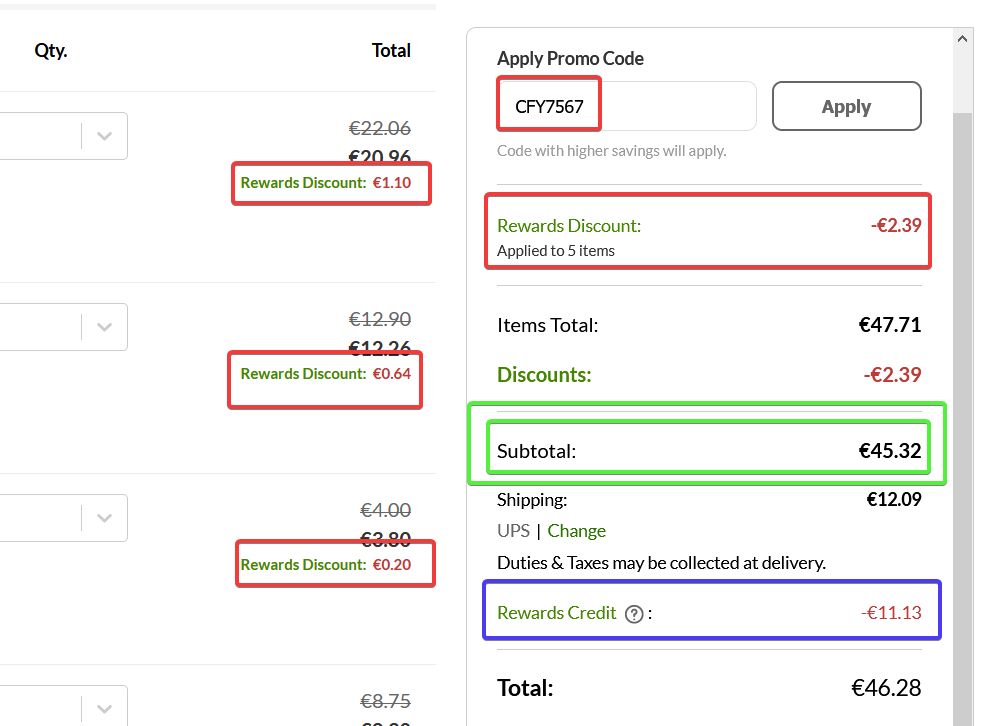Click the Total column header
1005x726 pixels.
pyautogui.click(x=391, y=50)
